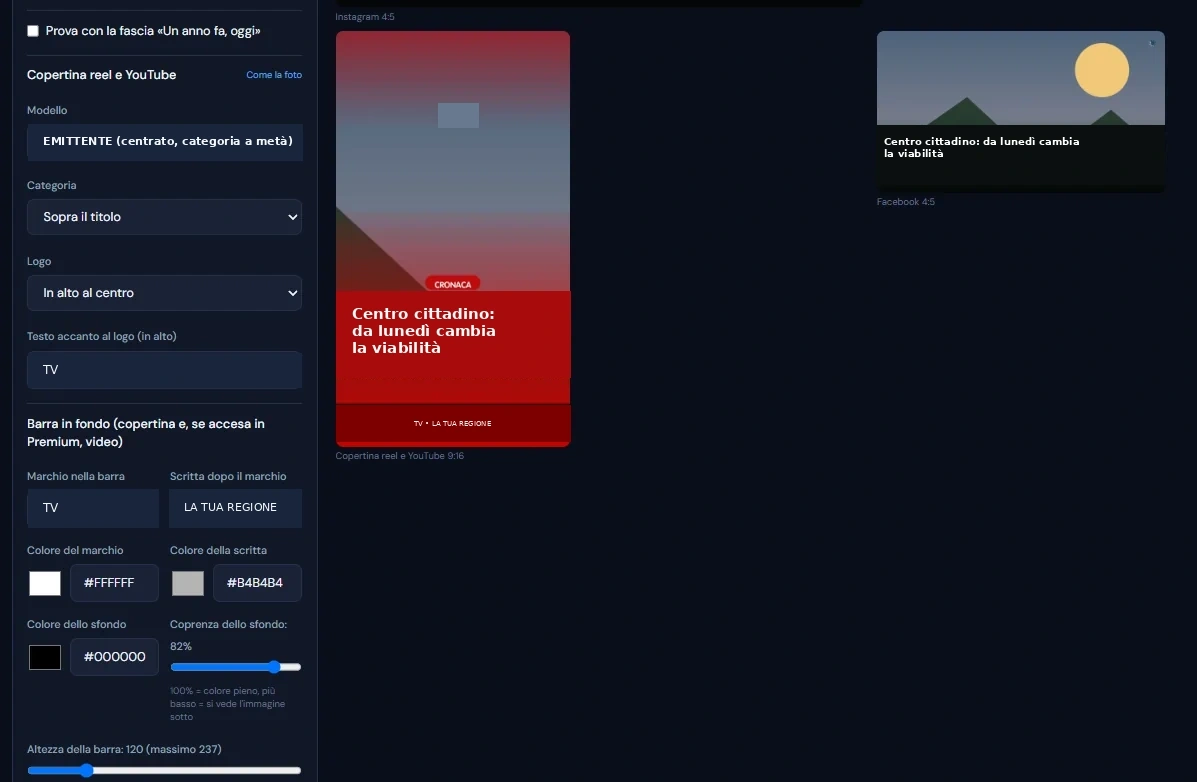
Task: Click the 'Come la foto' link
Action: pyautogui.click(x=273, y=75)
